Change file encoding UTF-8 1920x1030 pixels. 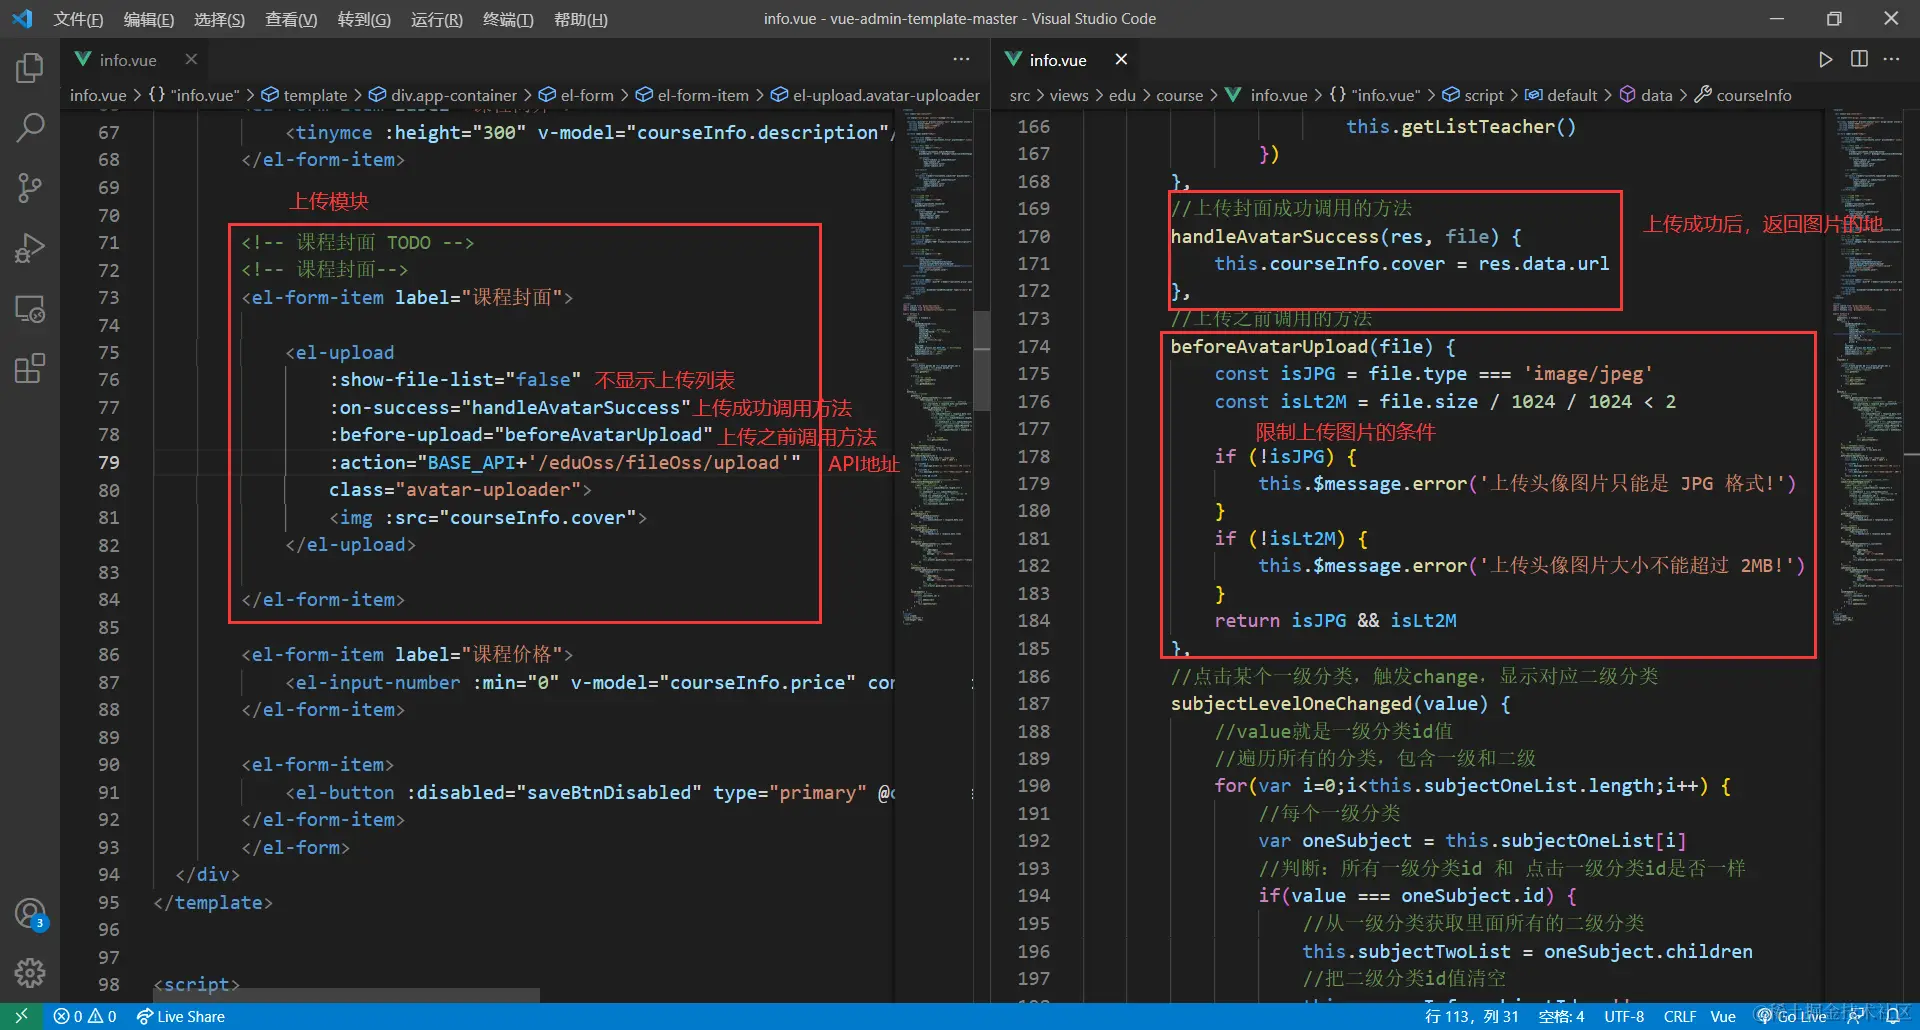(x=1624, y=1016)
